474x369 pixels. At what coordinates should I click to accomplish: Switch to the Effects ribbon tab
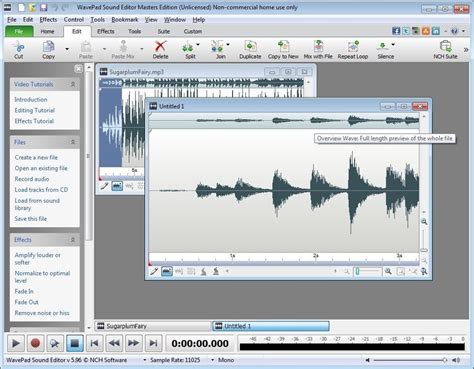106,31
